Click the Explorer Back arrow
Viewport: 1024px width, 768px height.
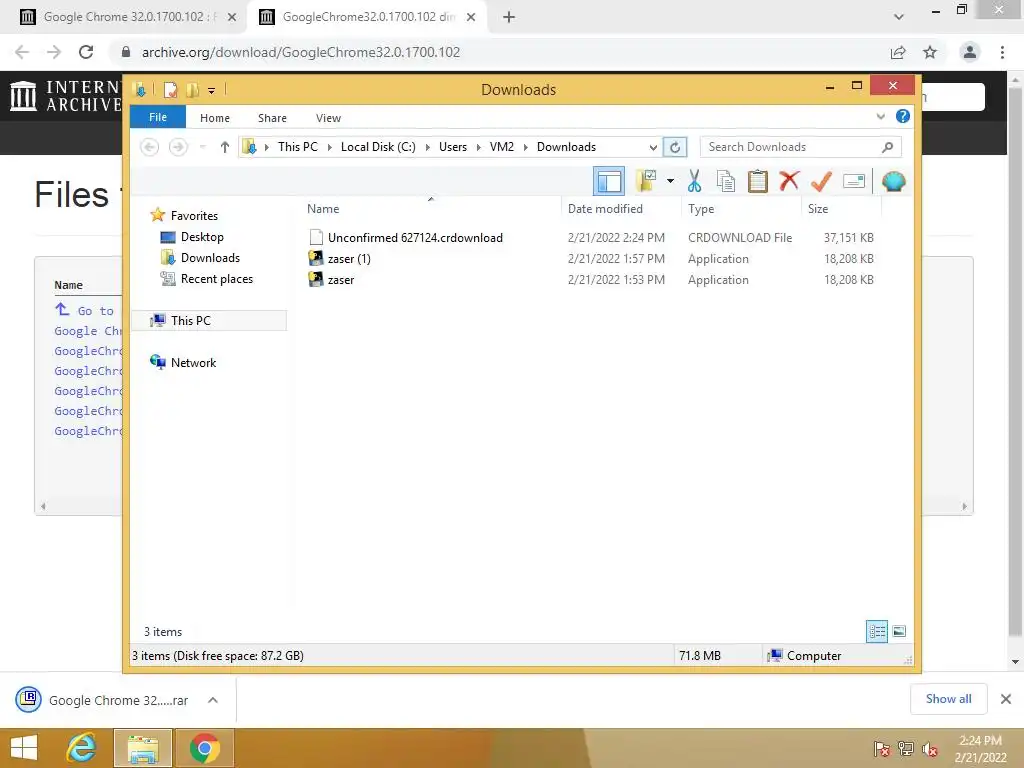pos(150,147)
